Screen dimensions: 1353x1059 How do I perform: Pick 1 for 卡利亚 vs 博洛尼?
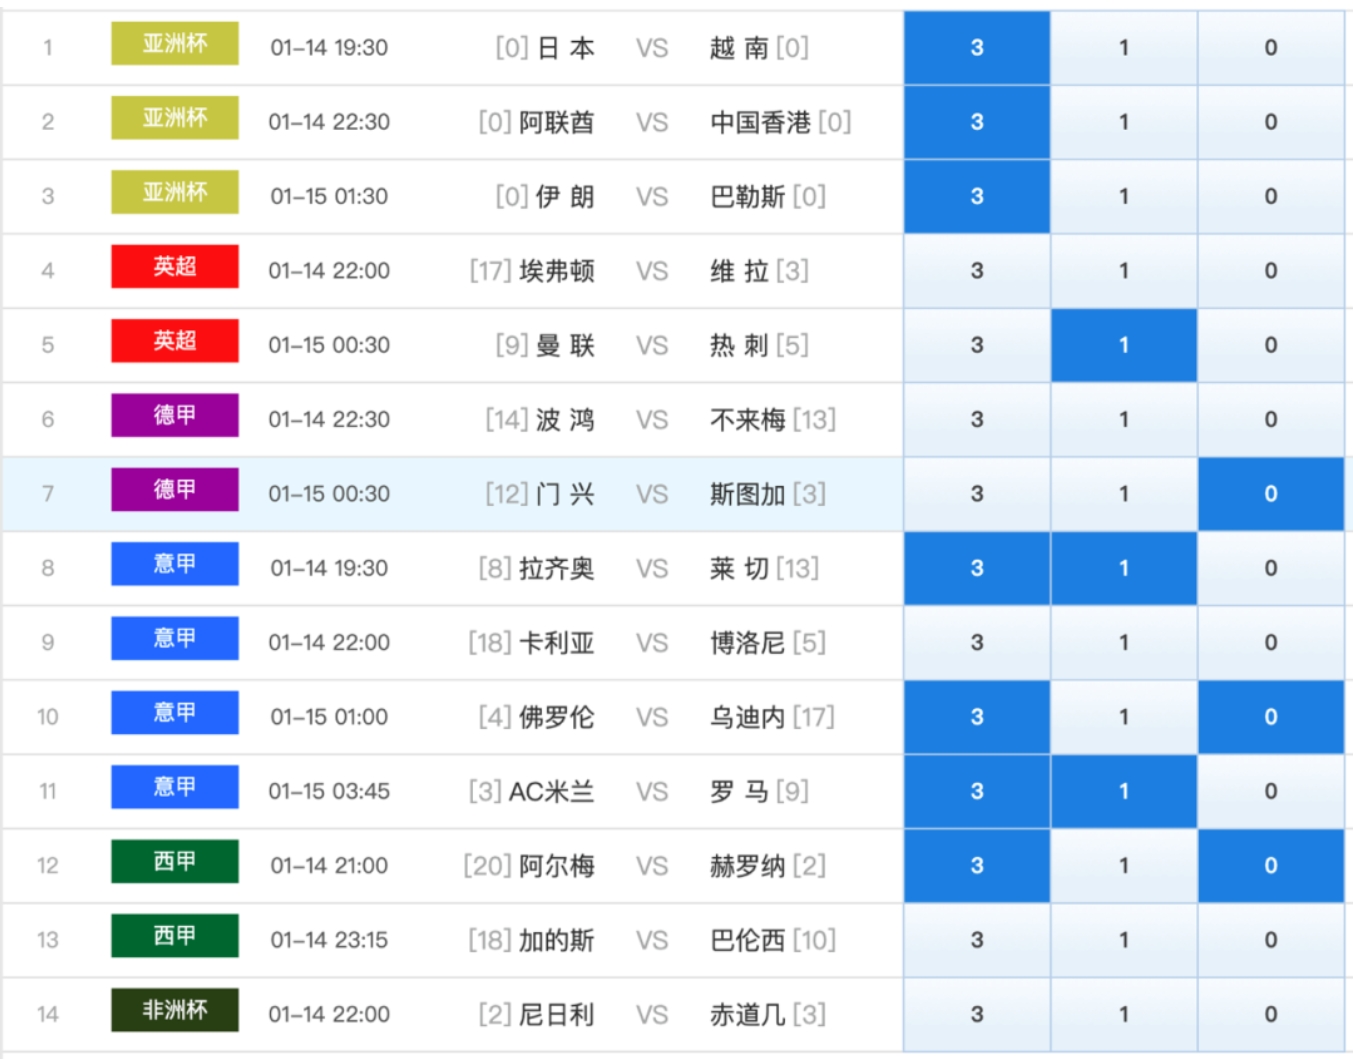coord(1124,642)
